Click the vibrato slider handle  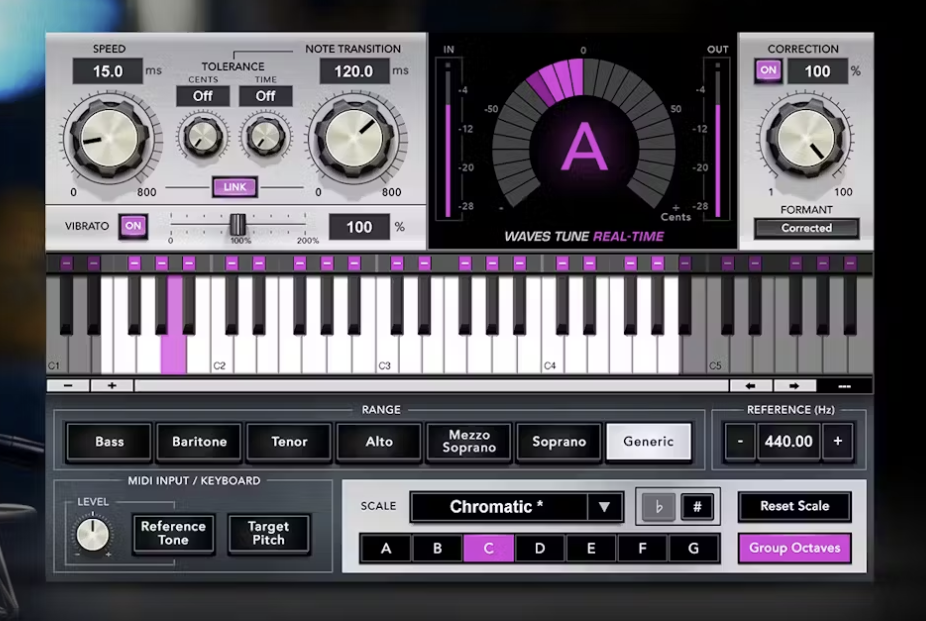[237, 224]
